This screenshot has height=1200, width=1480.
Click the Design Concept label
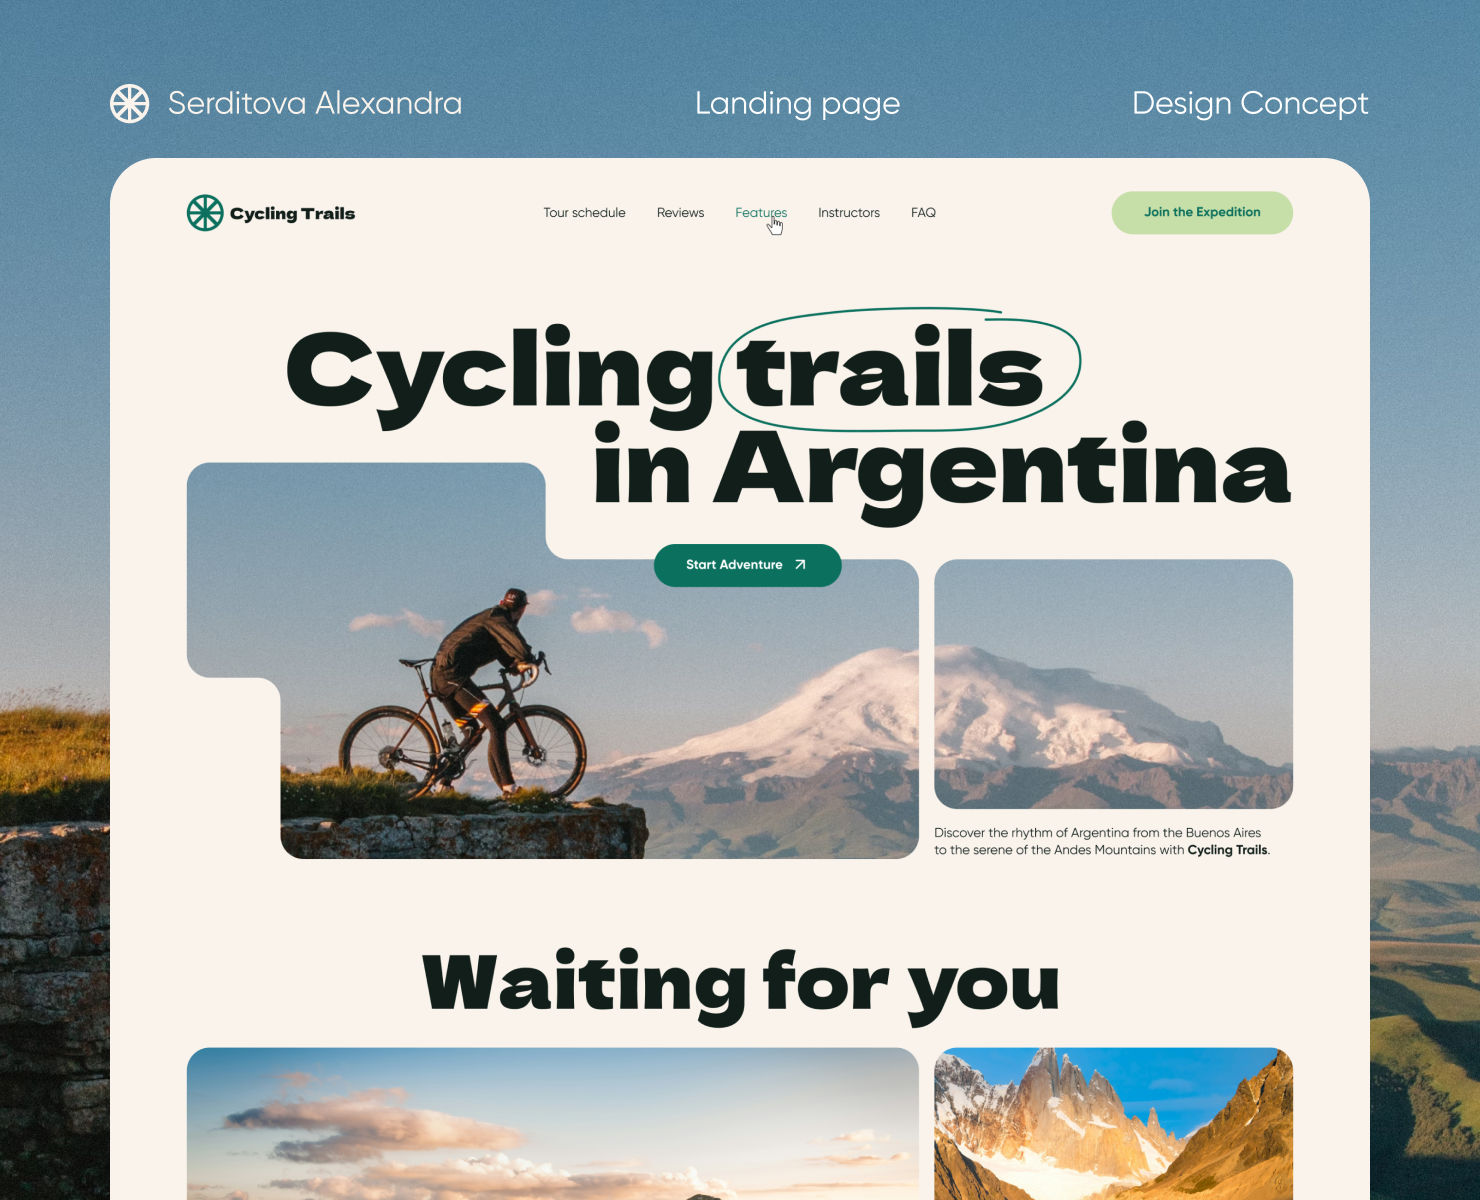tap(1250, 104)
